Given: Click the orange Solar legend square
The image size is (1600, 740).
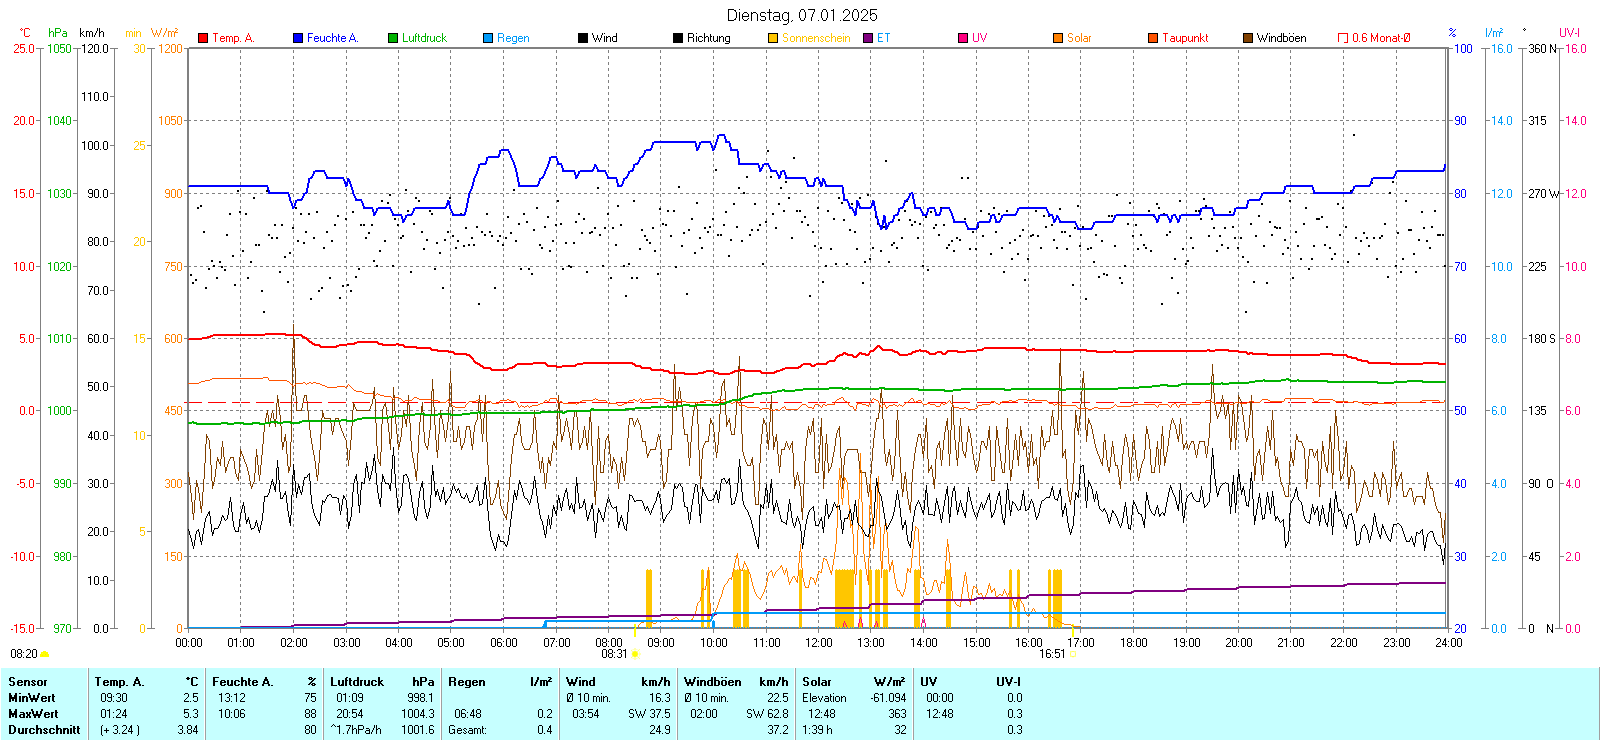Looking at the screenshot, I should (x=1058, y=38).
